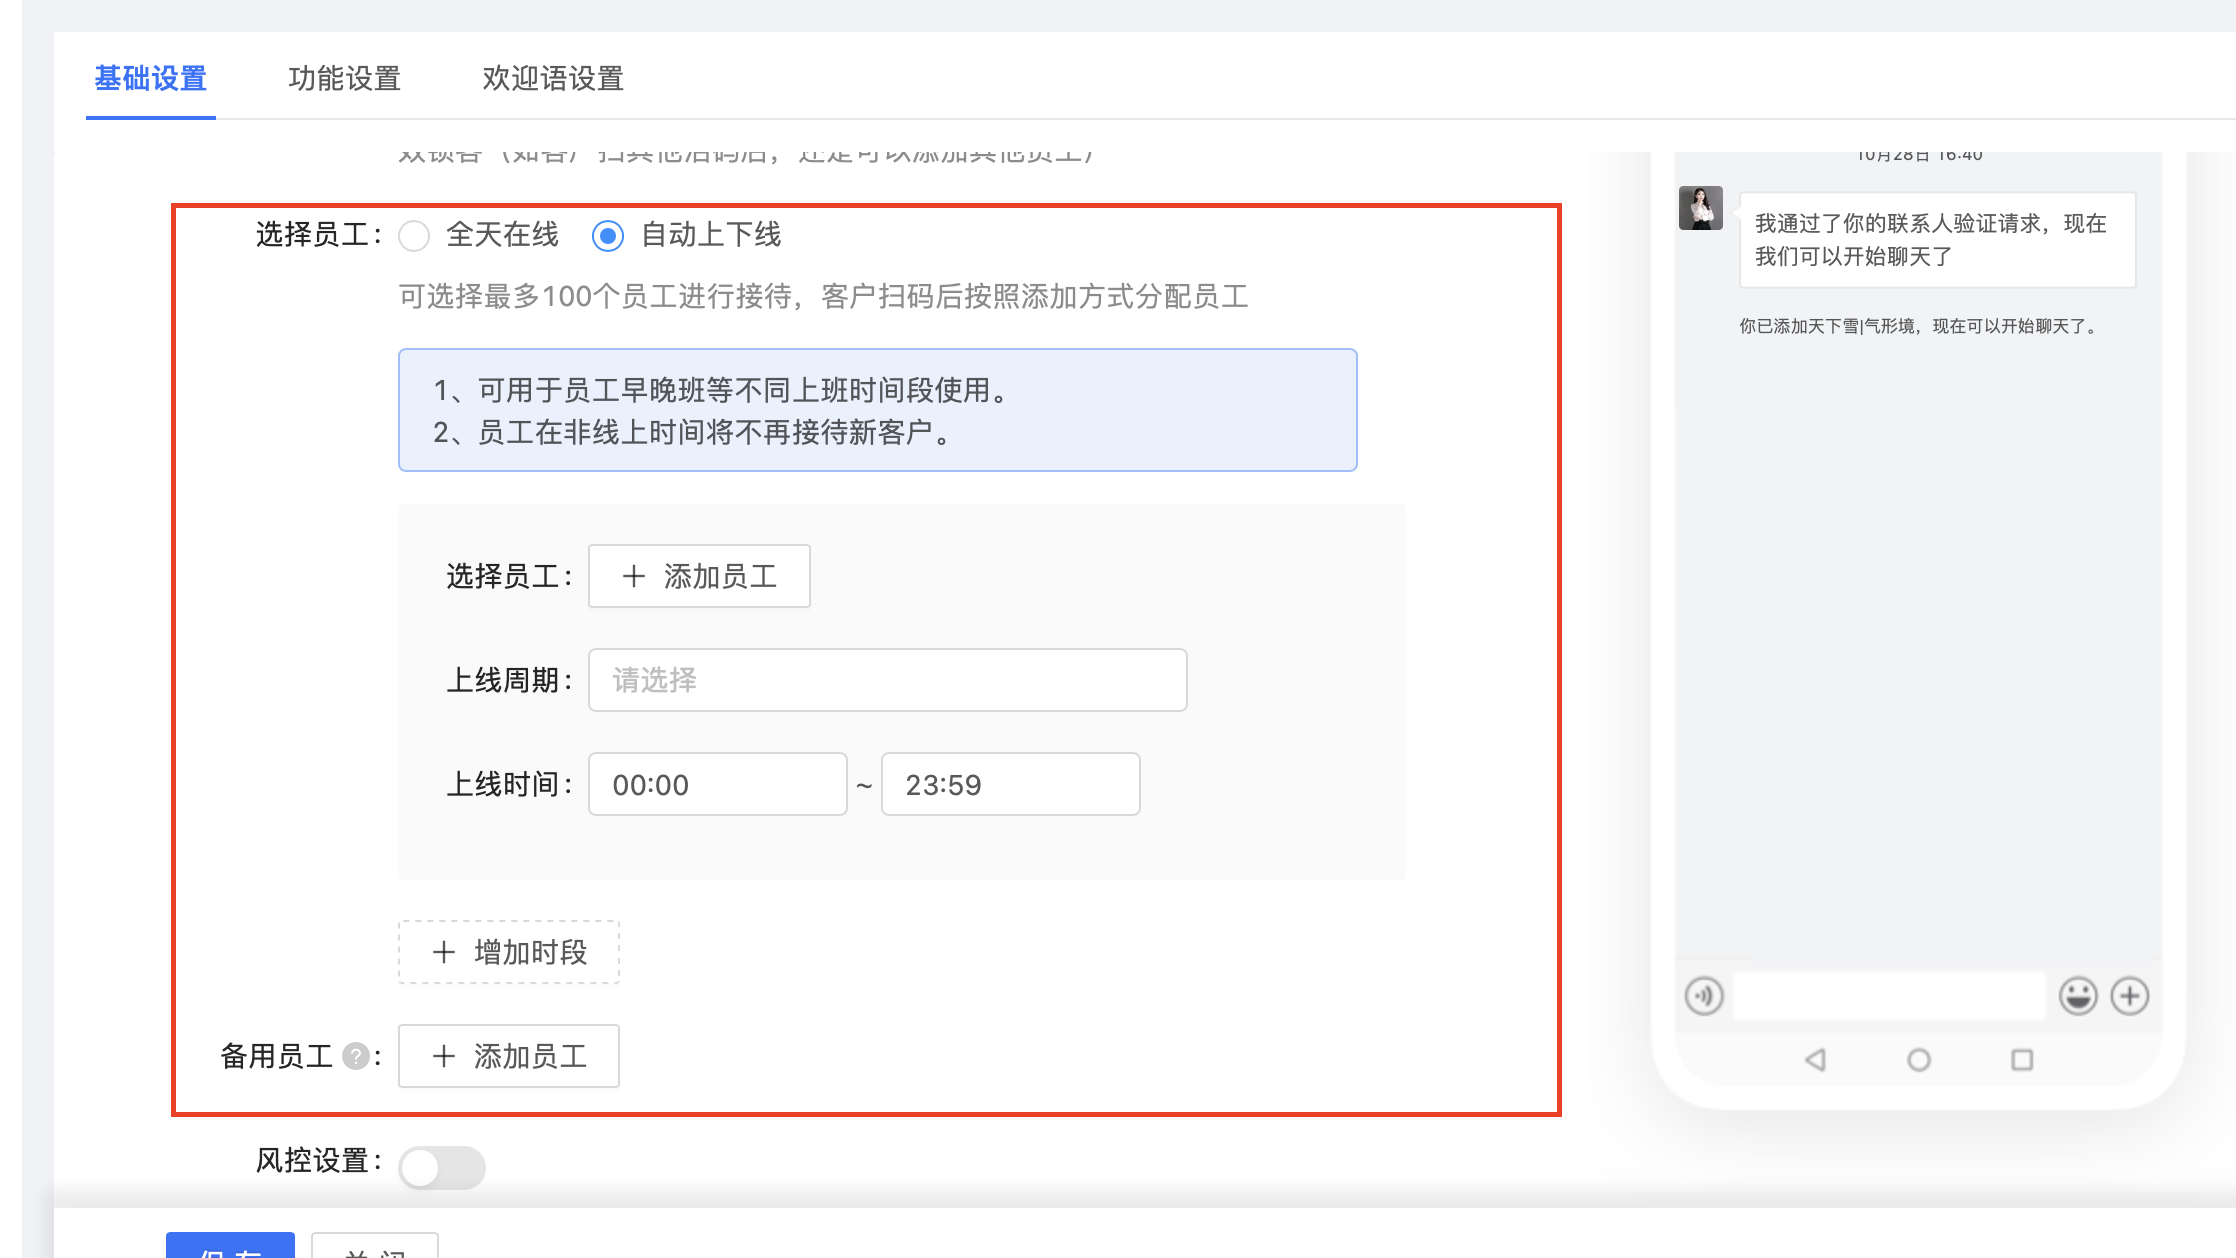Screen dimensions: 2236x1258
Task: Click the contact avatar in chat preview
Action: 1701,208
